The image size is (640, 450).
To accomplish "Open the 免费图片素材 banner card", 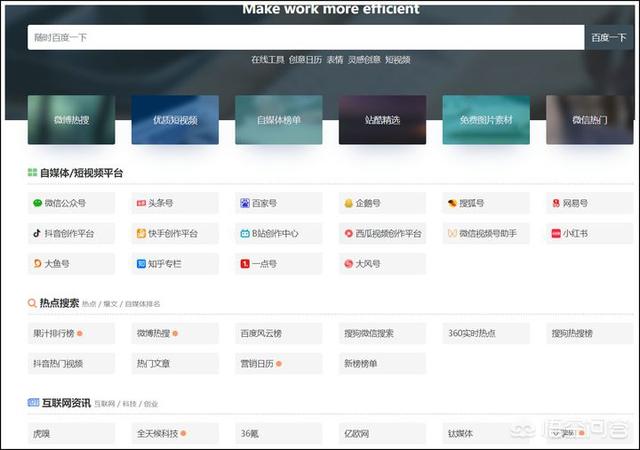I will pyautogui.click(x=486, y=120).
